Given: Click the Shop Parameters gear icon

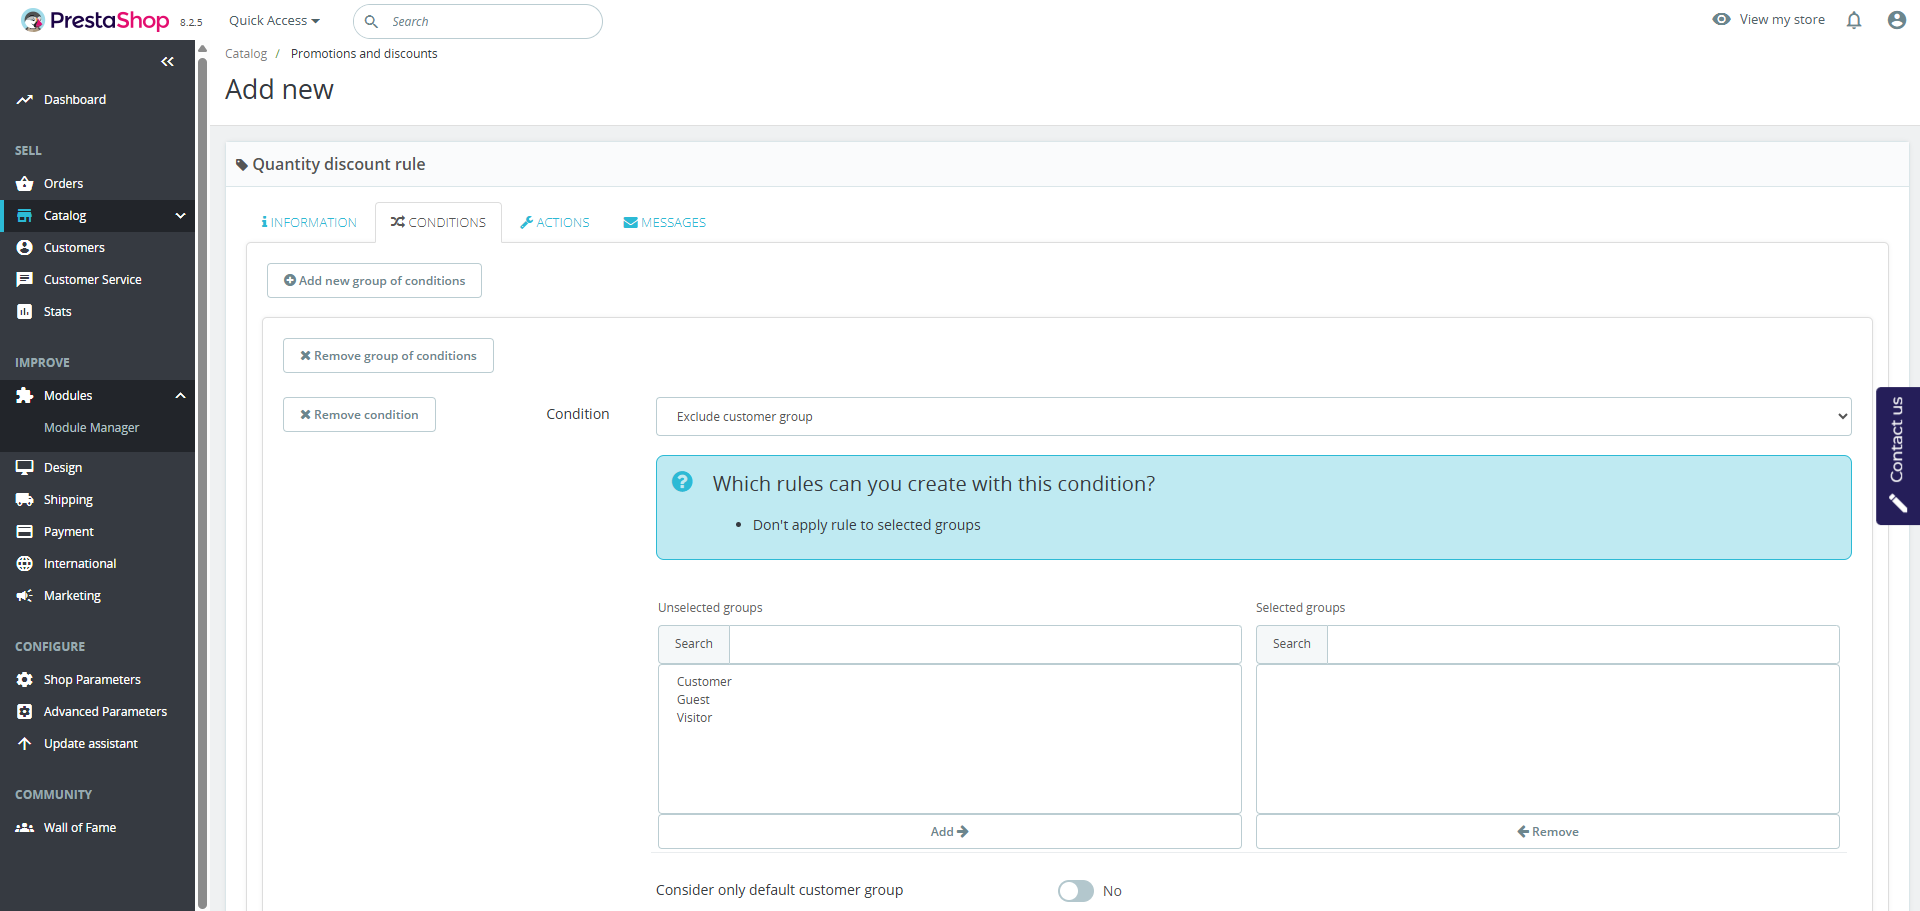Looking at the screenshot, I should [x=25, y=680].
